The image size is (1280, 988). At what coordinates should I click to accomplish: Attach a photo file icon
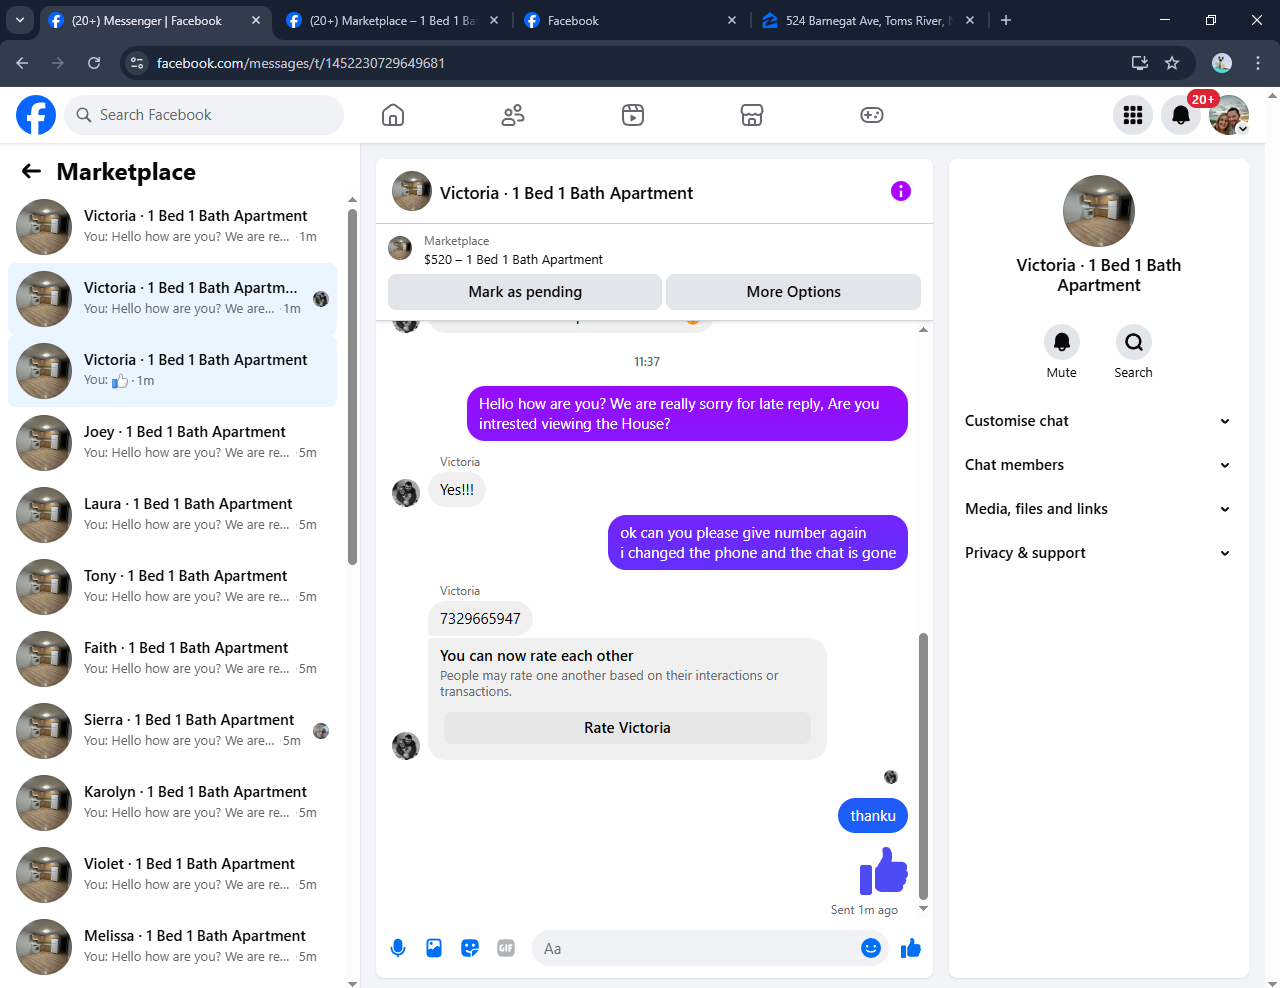click(434, 948)
